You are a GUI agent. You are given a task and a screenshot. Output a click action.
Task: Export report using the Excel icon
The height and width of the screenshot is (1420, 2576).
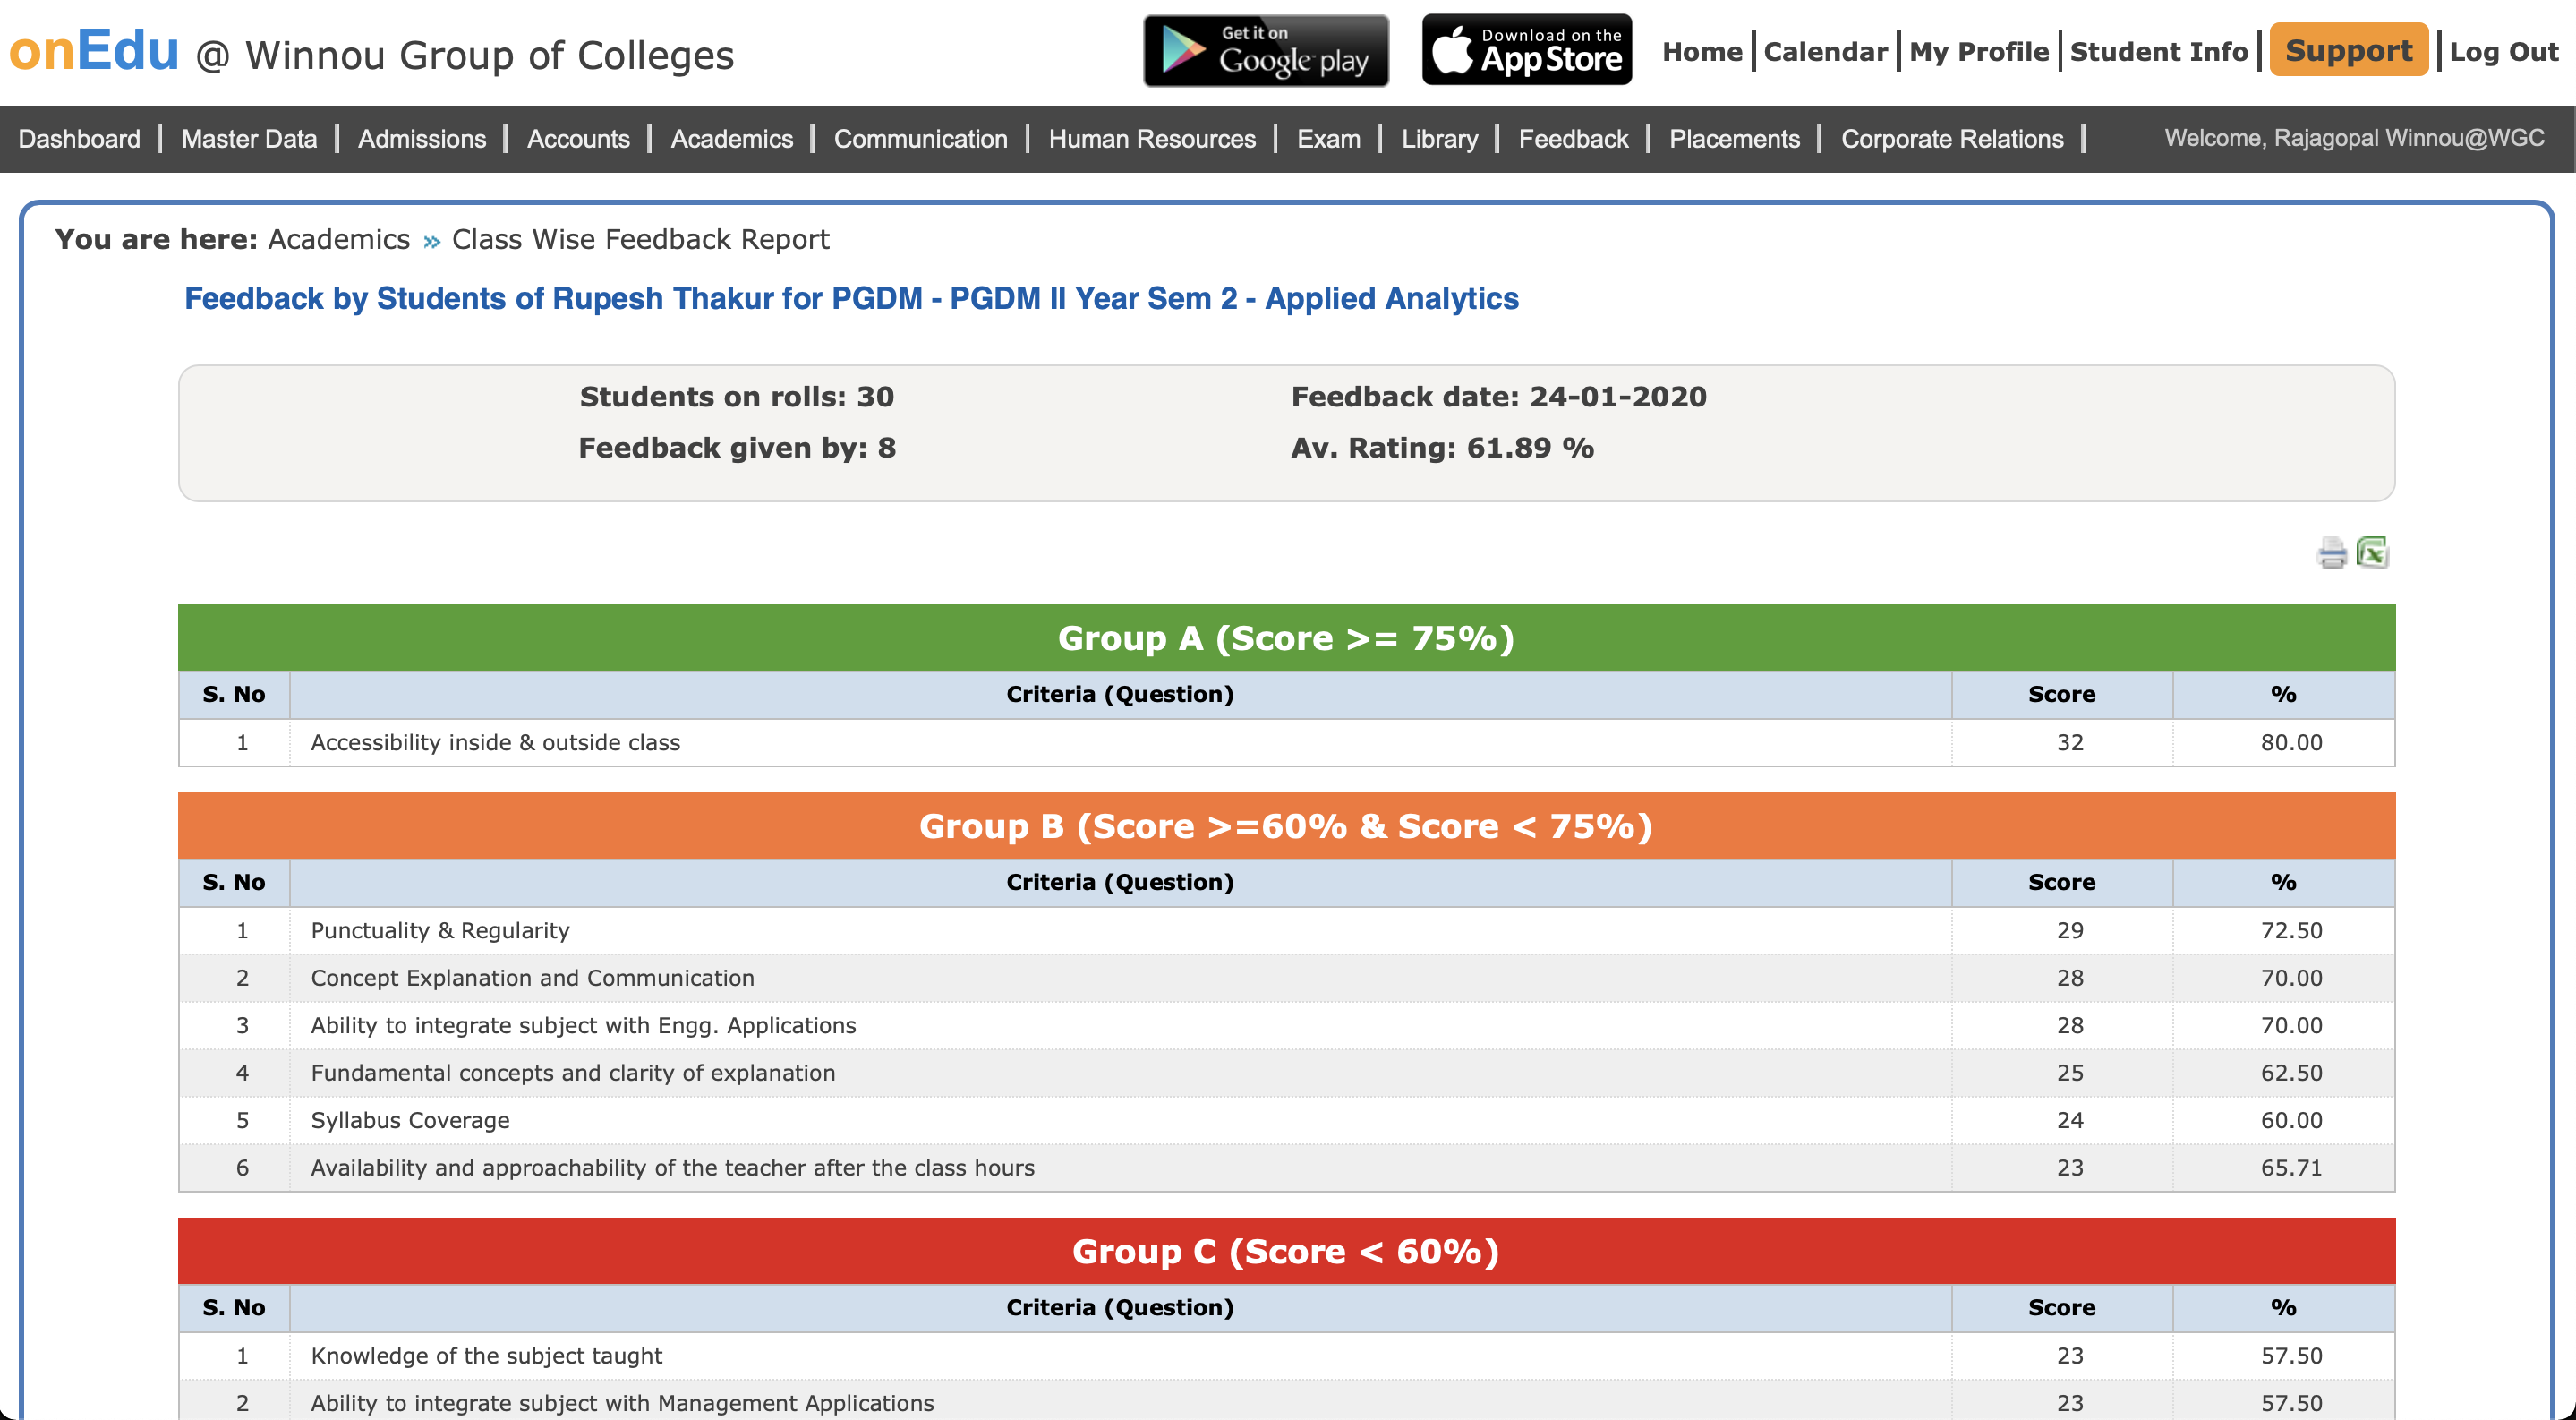point(2372,552)
